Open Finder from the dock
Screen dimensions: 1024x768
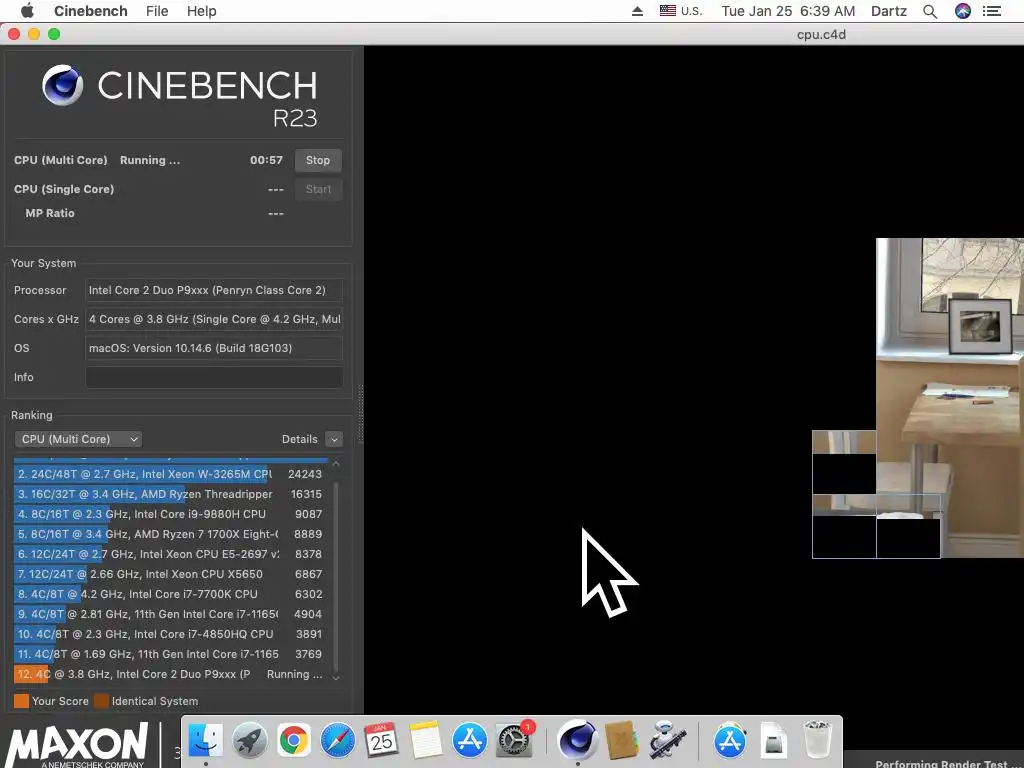click(x=206, y=741)
